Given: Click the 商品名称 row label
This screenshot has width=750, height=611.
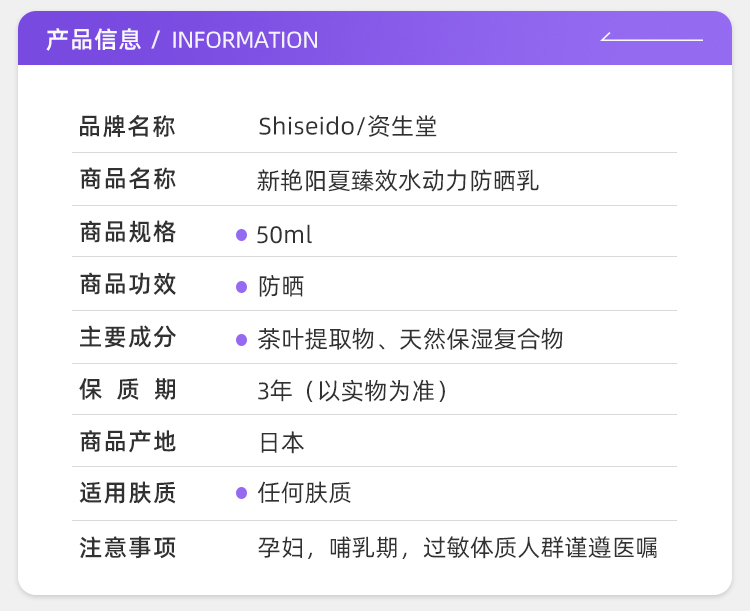Looking at the screenshot, I should (x=128, y=180).
